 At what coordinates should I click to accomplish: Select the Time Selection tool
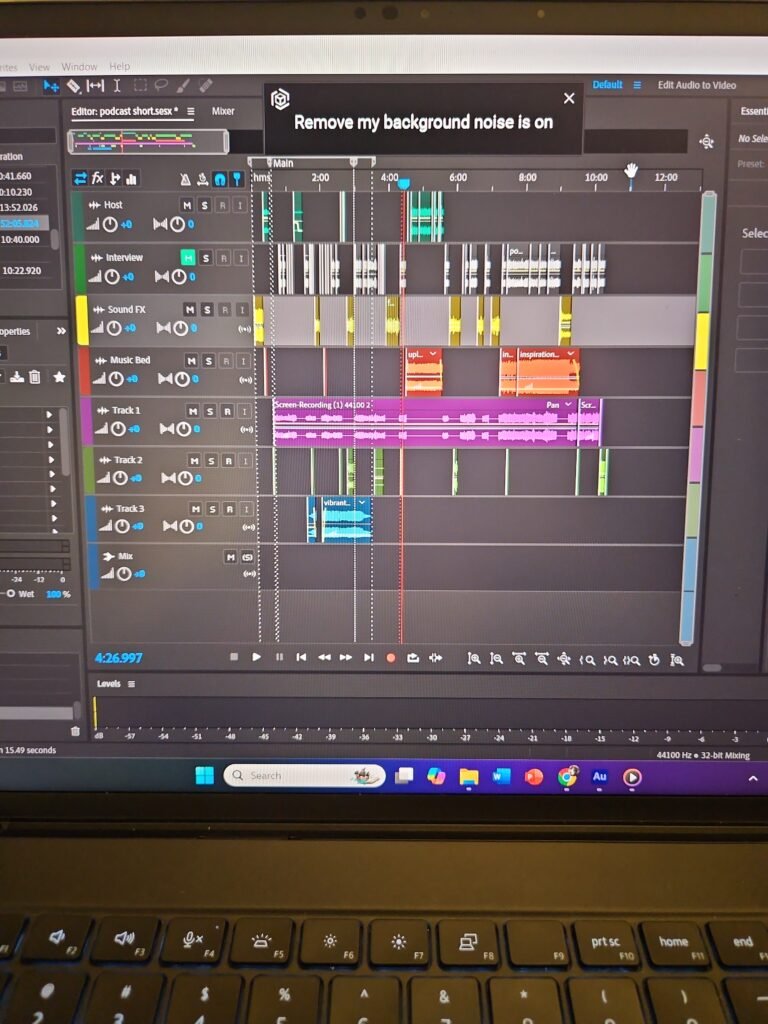(117, 86)
